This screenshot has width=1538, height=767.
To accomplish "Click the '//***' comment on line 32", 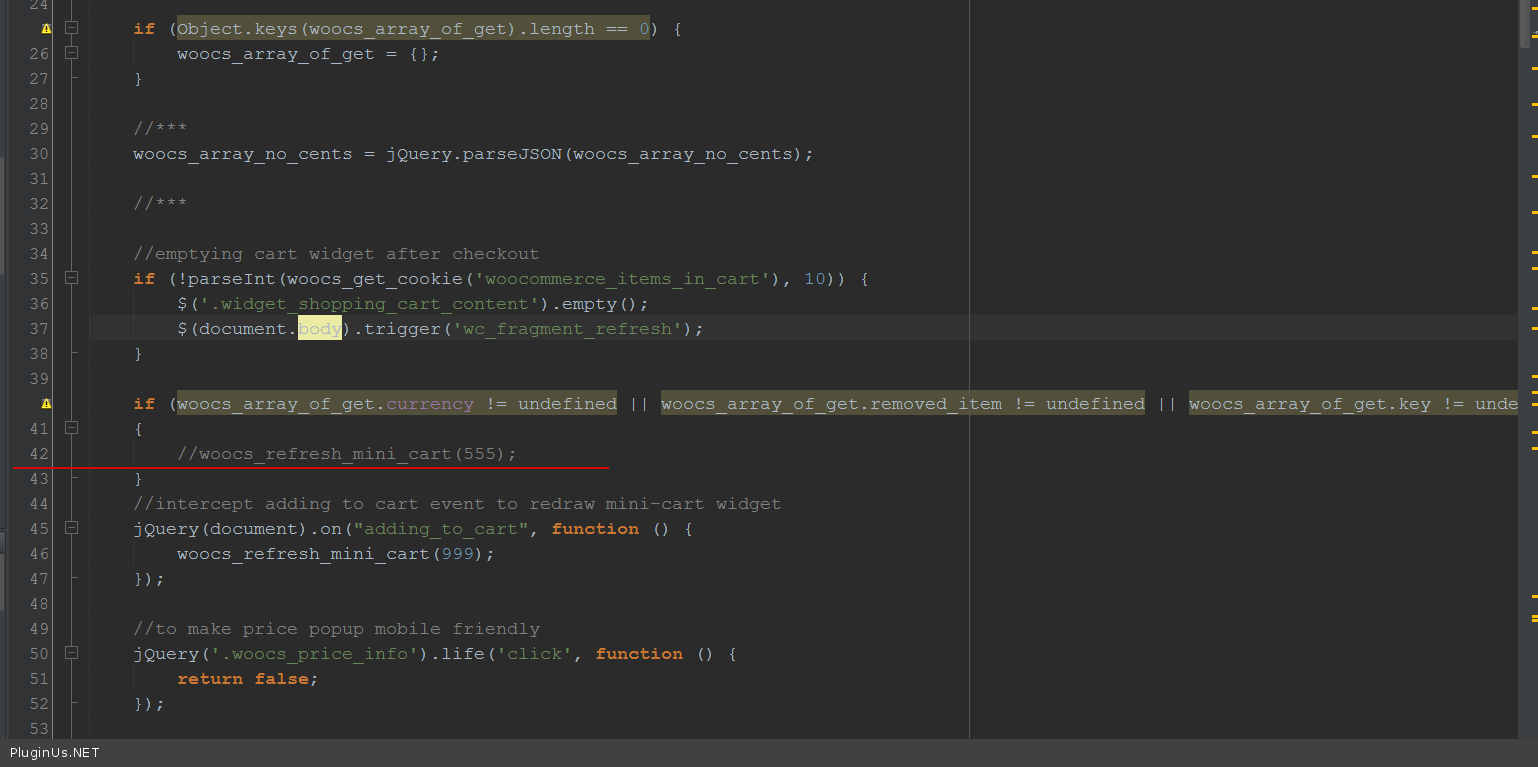I will click(x=160, y=204).
